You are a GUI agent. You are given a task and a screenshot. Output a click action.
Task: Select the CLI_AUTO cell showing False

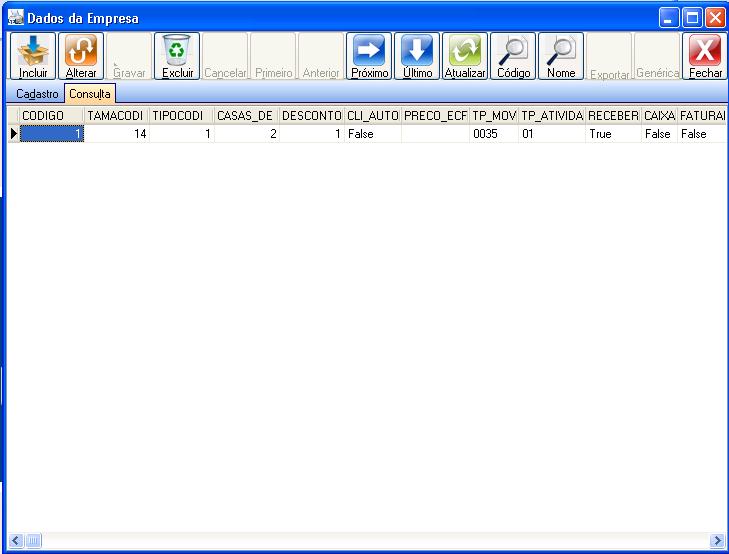(372, 134)
